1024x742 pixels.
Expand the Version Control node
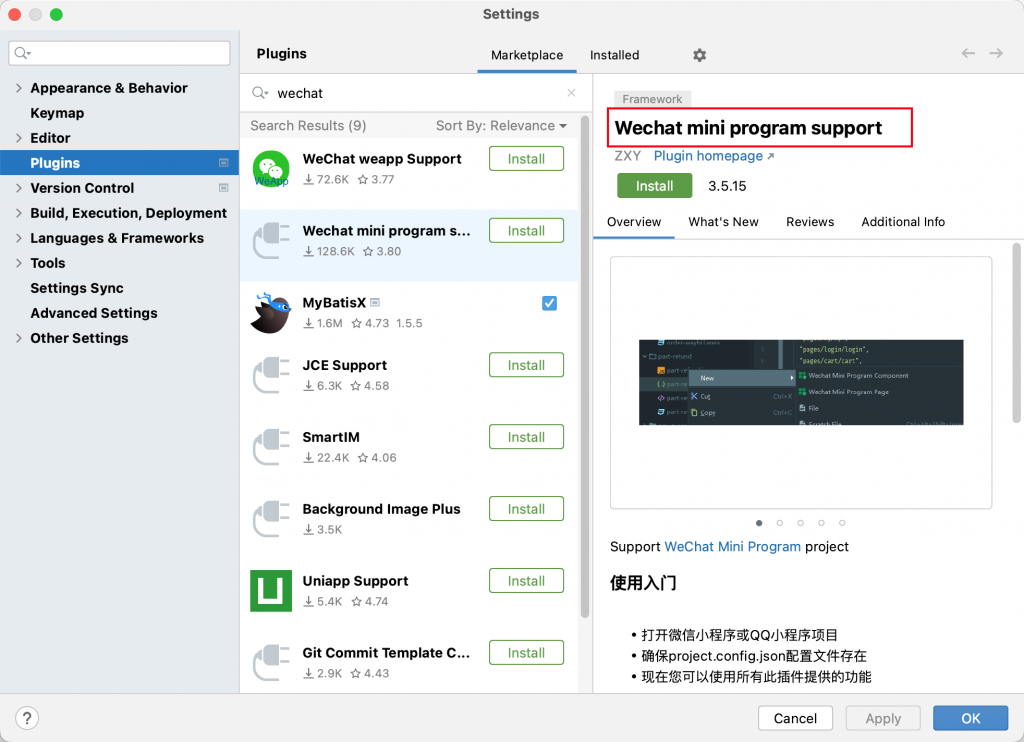[18, 188]
